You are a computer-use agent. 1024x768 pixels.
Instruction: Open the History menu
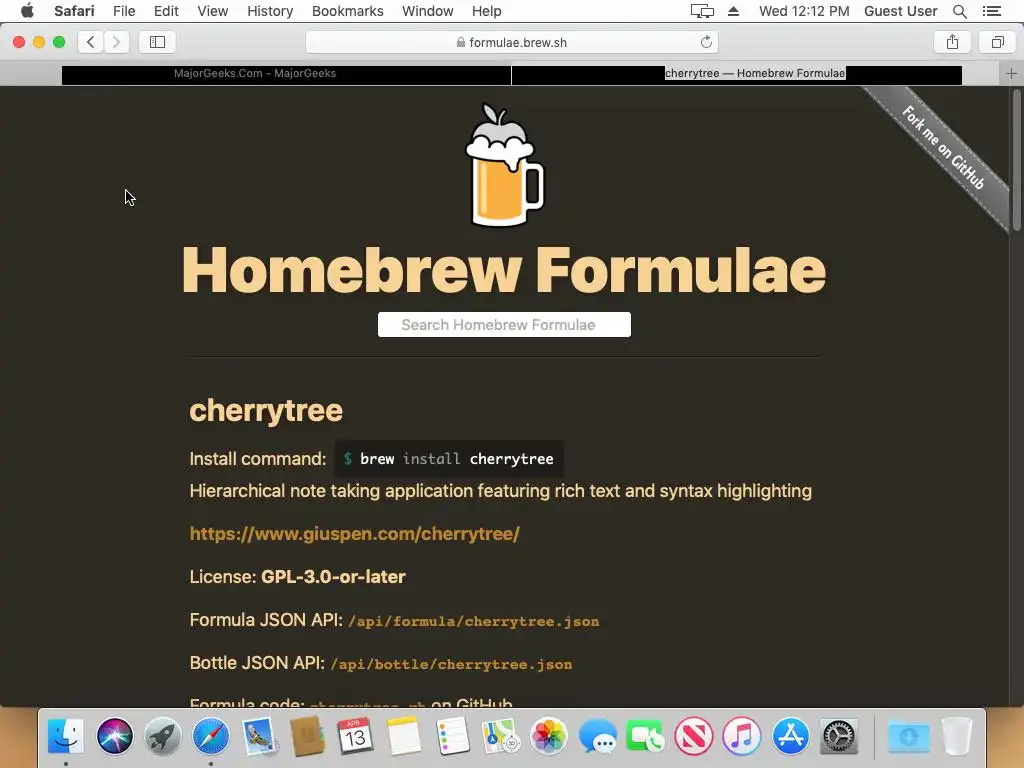click(x=270, y=11)
